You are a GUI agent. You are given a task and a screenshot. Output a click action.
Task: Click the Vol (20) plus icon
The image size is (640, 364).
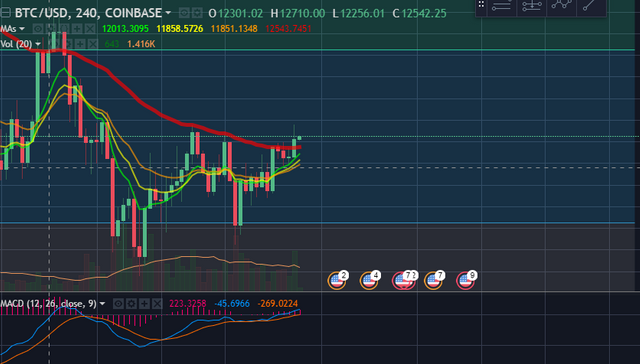80,44
